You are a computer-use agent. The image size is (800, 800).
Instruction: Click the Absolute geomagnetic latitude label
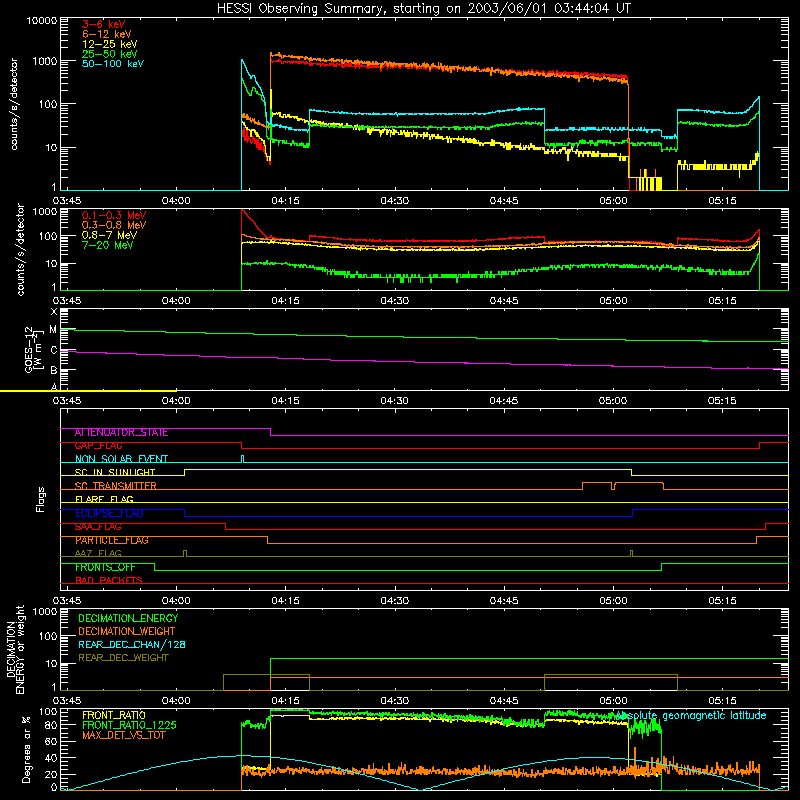point(691,715)
